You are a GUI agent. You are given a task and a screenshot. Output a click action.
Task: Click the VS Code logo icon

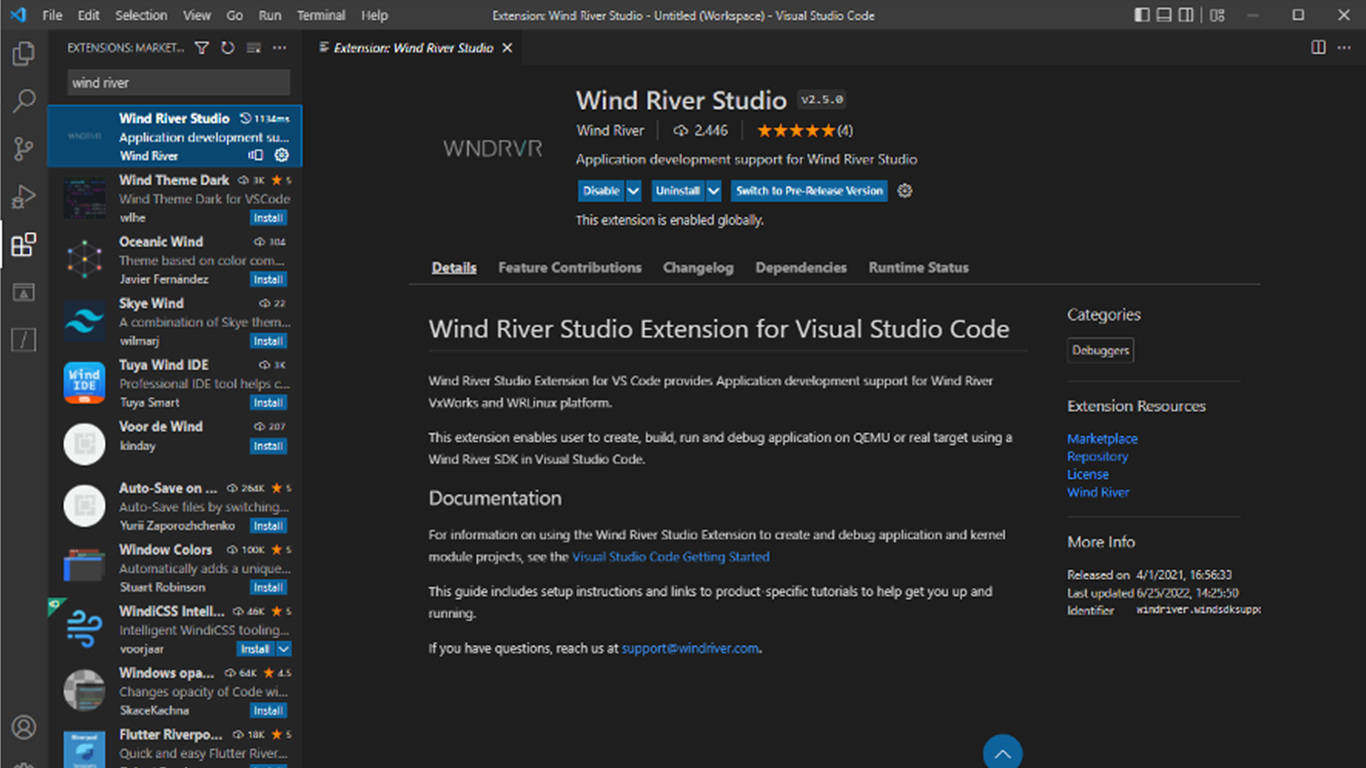click(18, 15)
